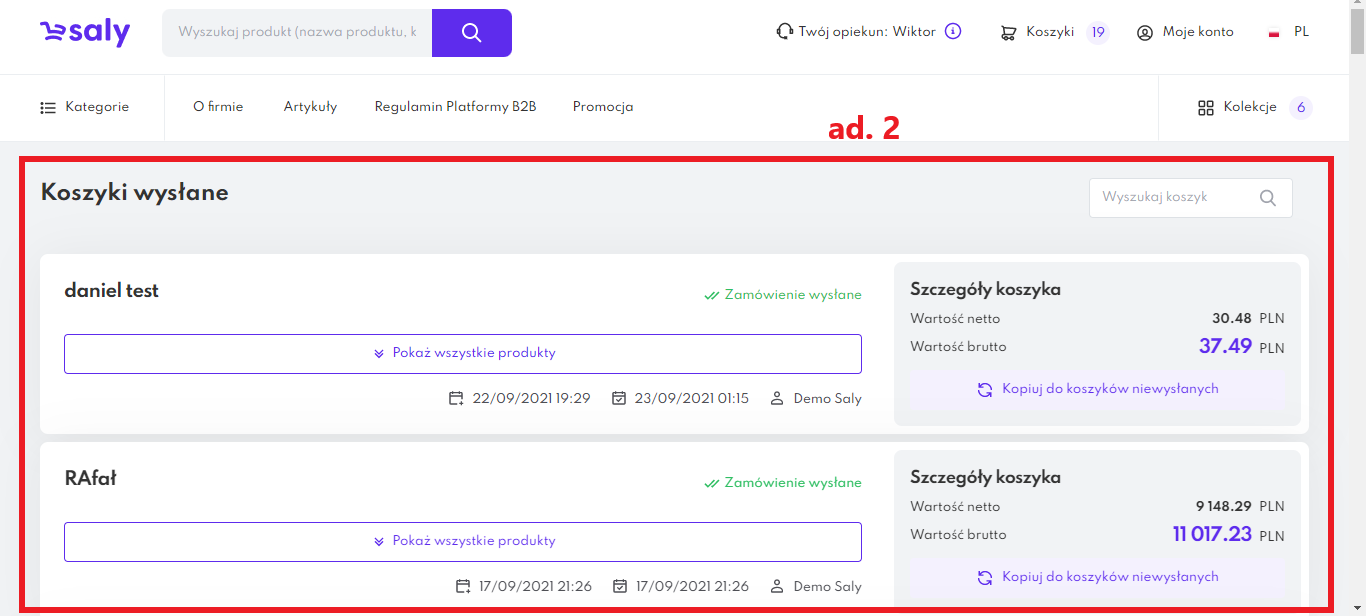Viewport: 1366px width, 616px height.
Task: Open Regulamin Platformy B2B link
Action: [455, 107]
